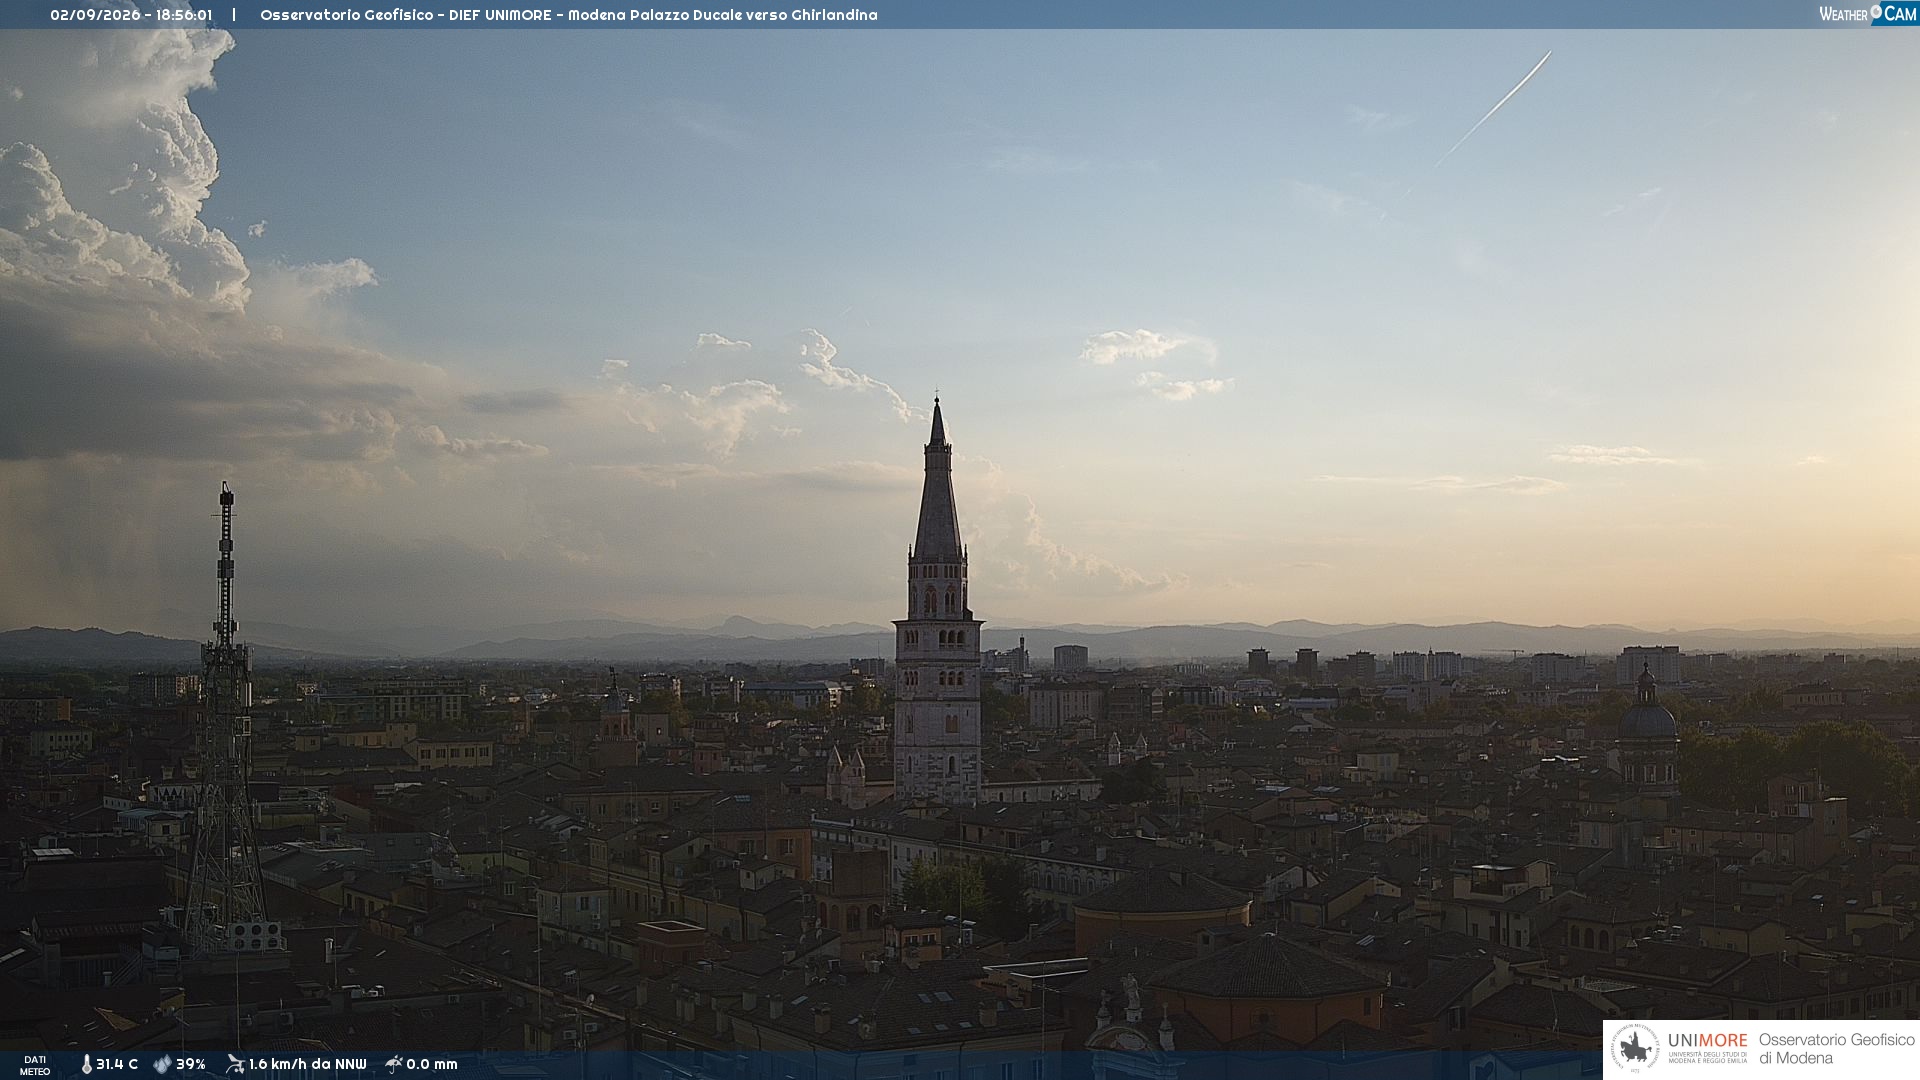The width and height of the screenshot is (1920, 1080).
Task: Click the wind anemometer icon
Action: click(x=235, y=1064)
